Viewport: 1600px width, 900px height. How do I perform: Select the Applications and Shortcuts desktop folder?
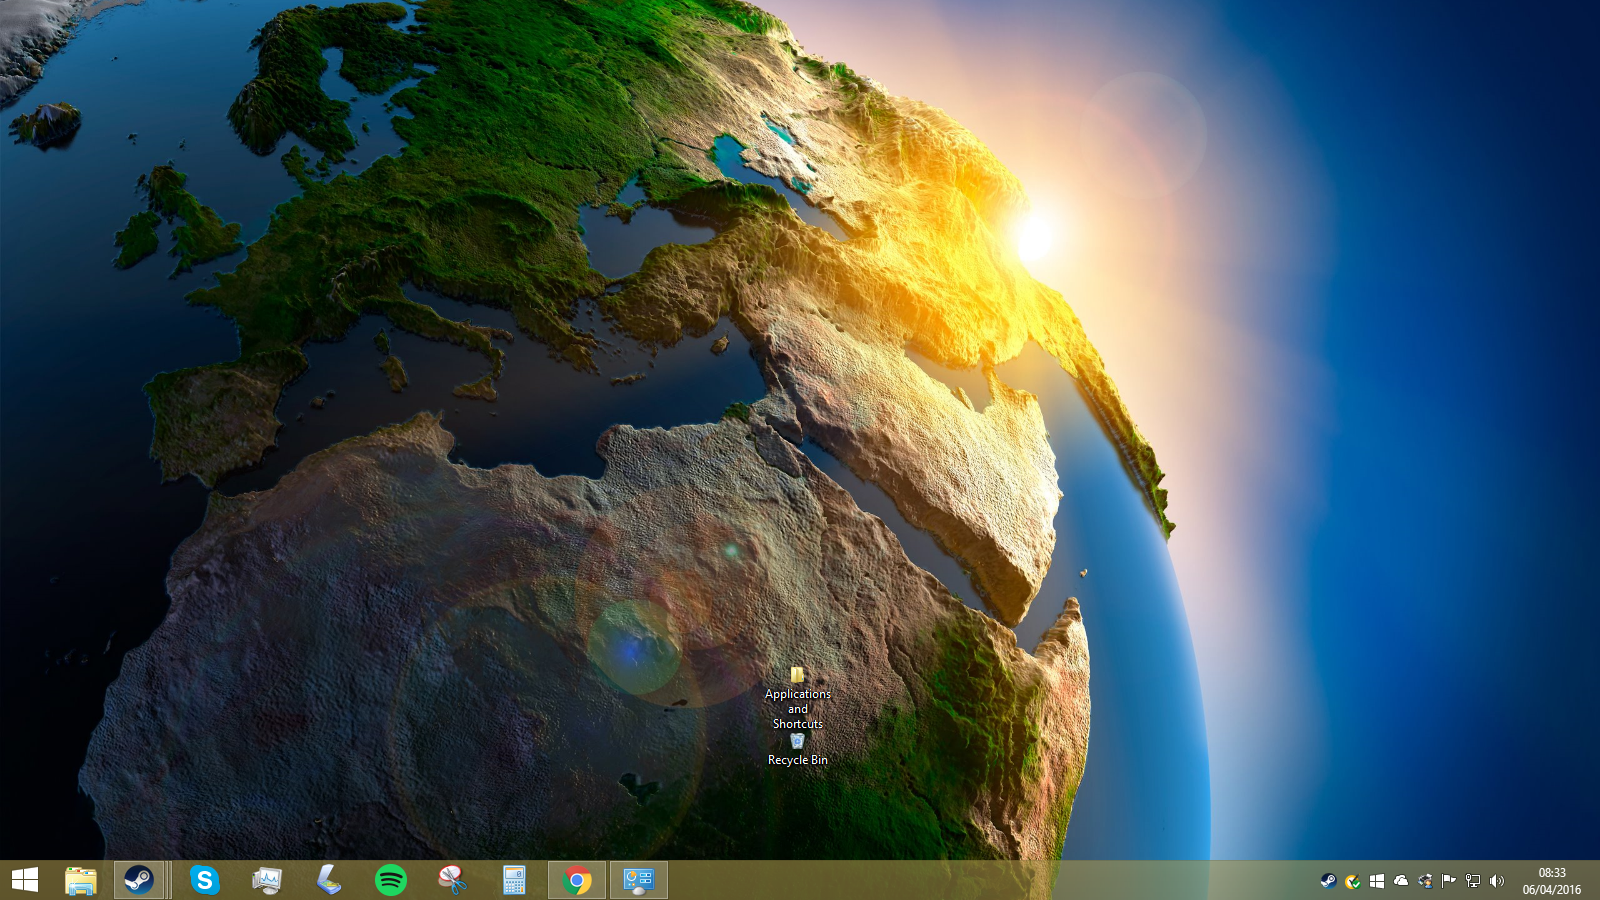(x=798, y=698)
